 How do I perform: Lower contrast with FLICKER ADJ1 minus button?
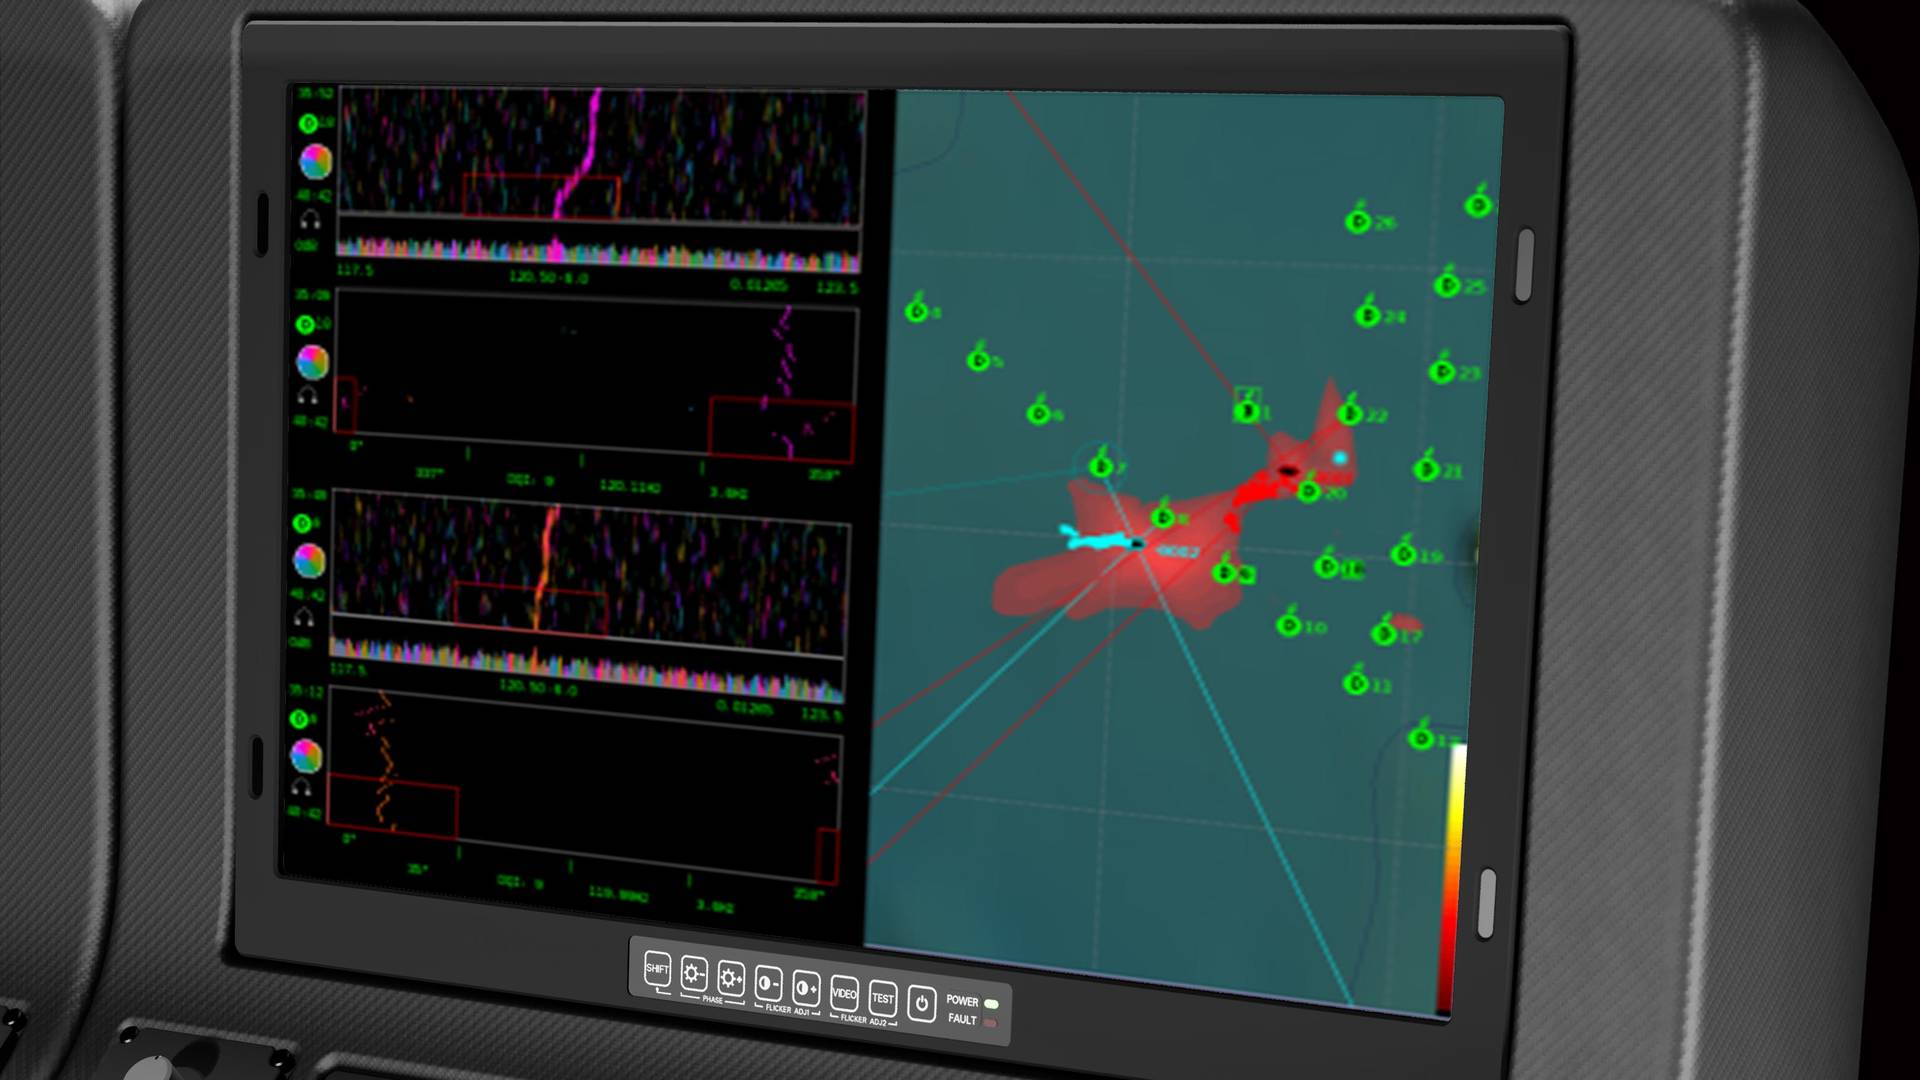(768, 983)
